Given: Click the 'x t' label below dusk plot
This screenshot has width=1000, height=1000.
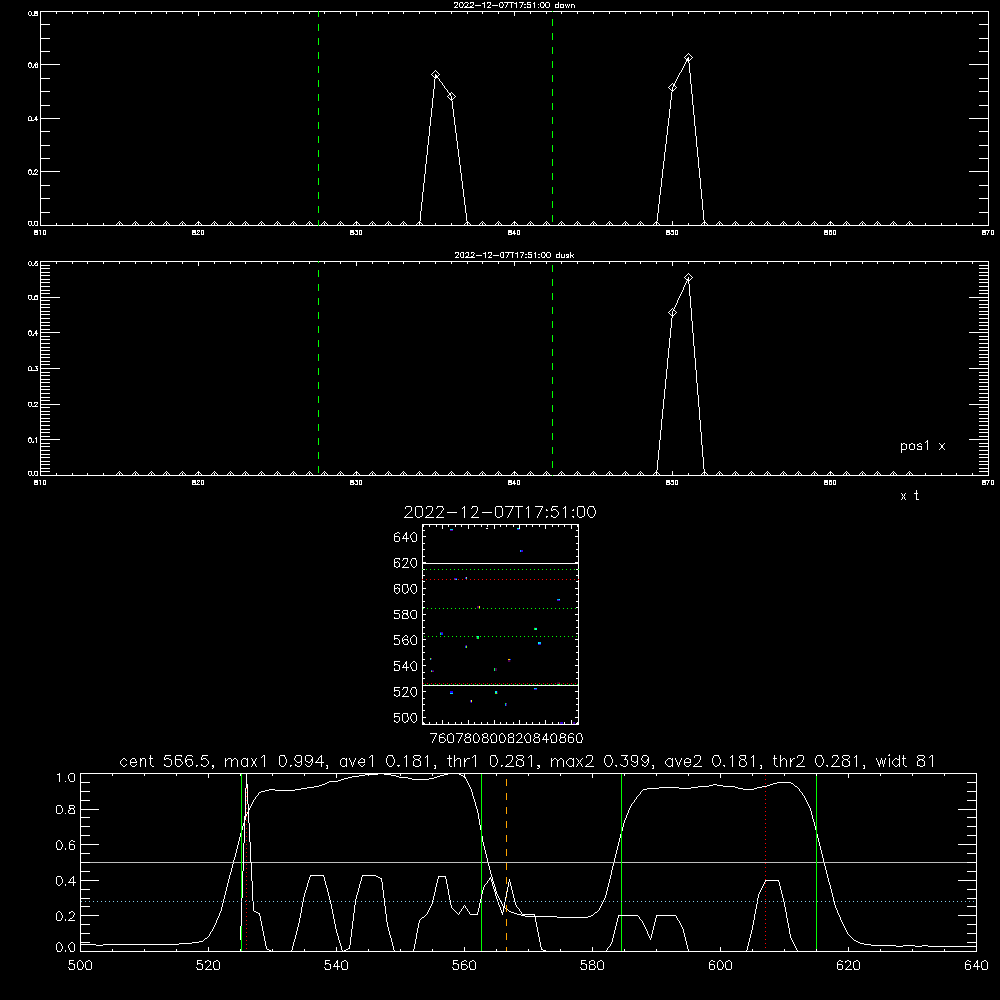Looking at the screenshot, I should click(909, 496).
